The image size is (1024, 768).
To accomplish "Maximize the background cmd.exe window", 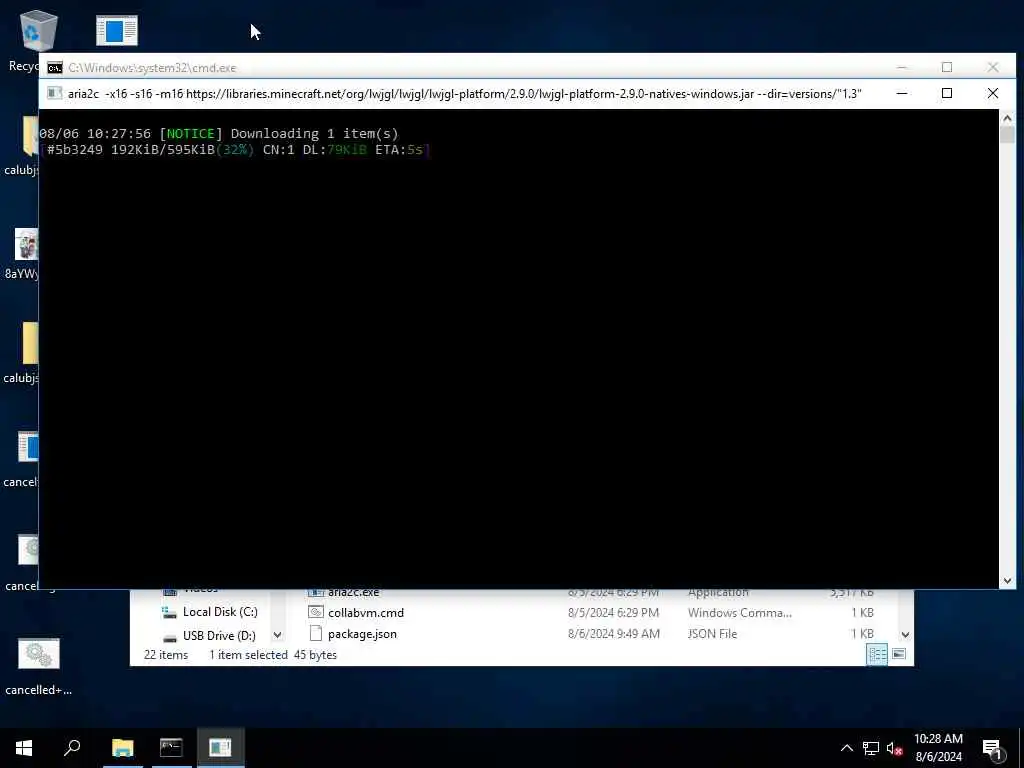I will coord(947,67).
